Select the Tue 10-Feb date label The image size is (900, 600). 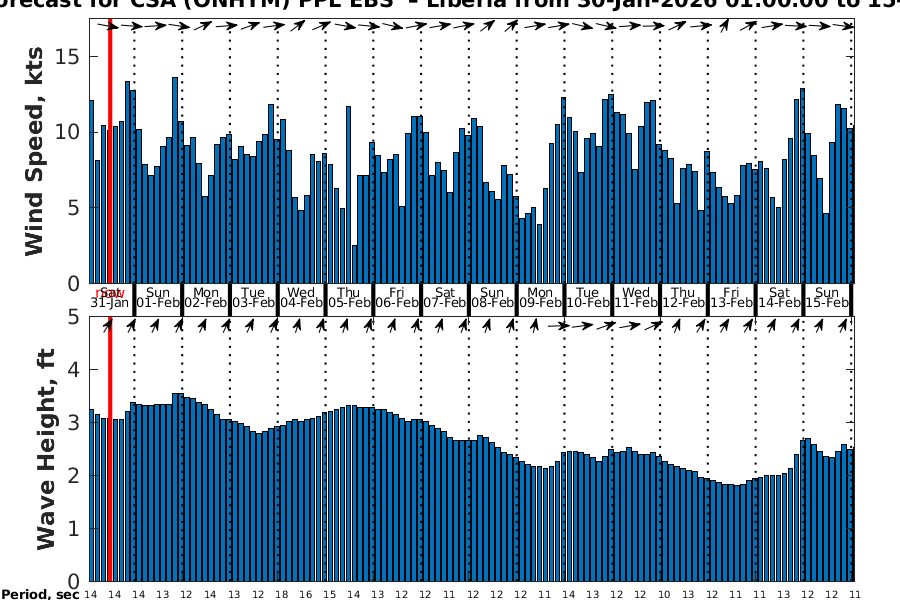(588, 297)
